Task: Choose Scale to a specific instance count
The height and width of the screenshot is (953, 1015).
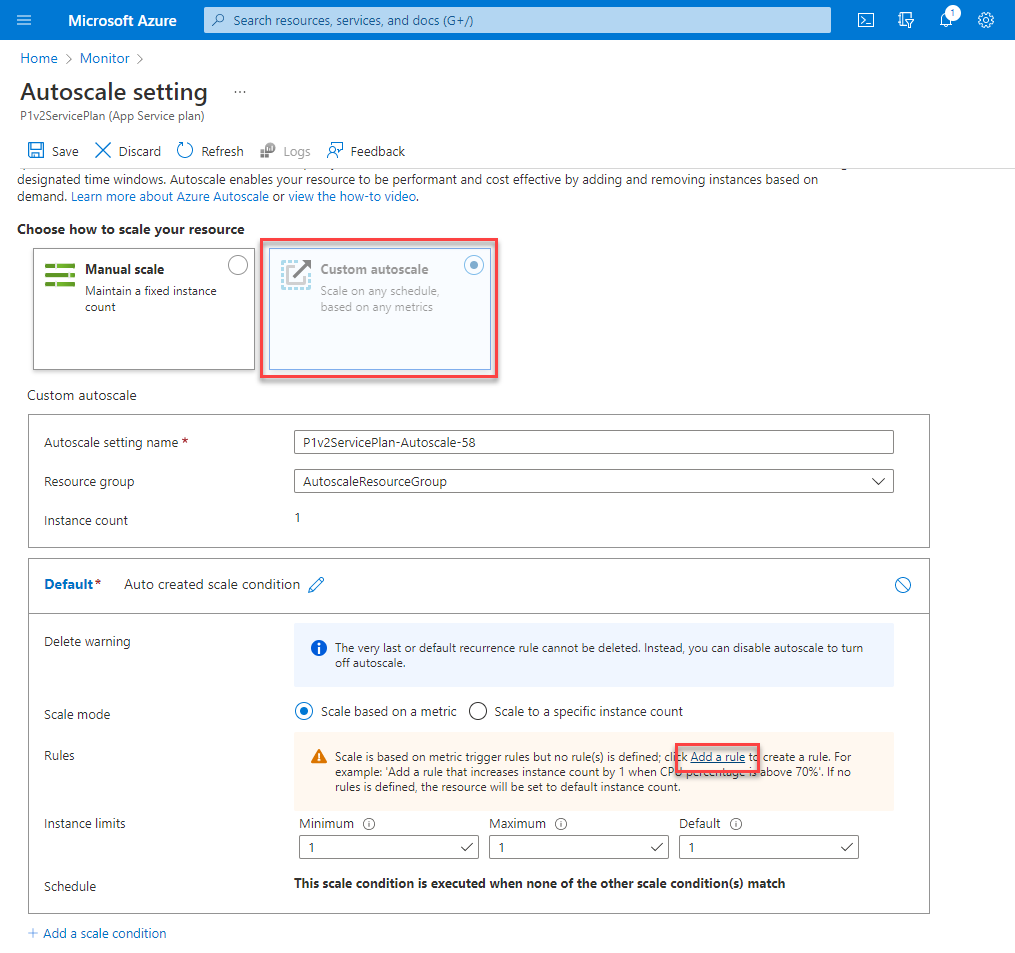Action: (478, 711)
